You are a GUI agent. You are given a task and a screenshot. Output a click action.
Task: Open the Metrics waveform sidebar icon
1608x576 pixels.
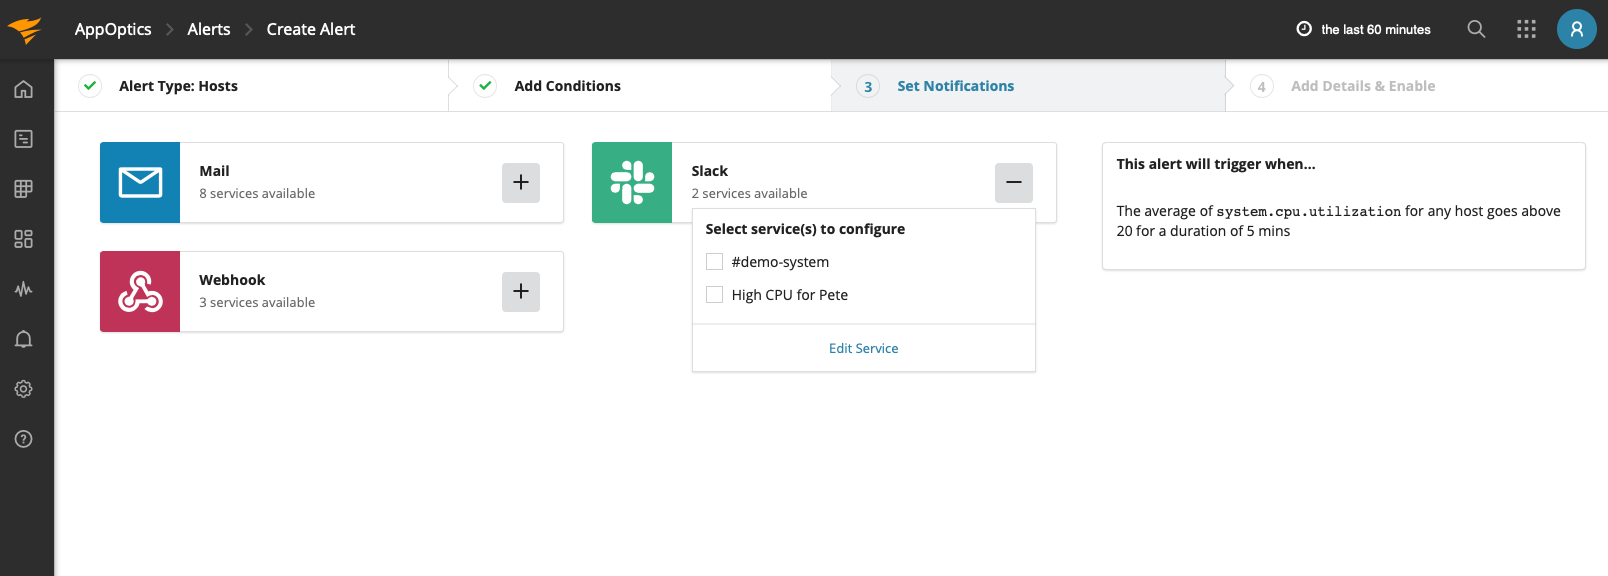[x=24, y=289]
